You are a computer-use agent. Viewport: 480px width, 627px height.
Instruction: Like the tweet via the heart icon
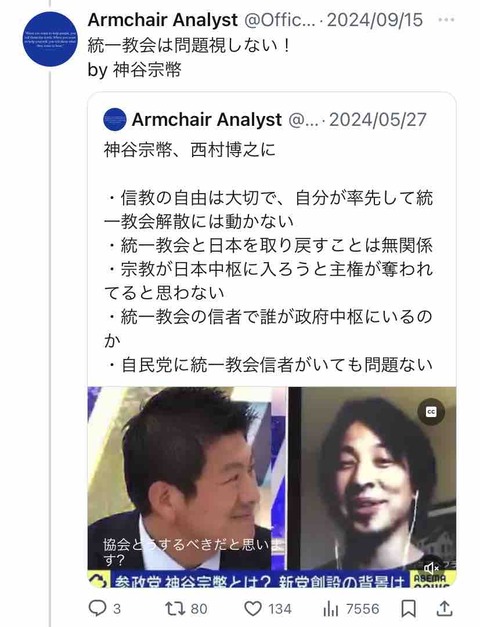pos(253,609)
